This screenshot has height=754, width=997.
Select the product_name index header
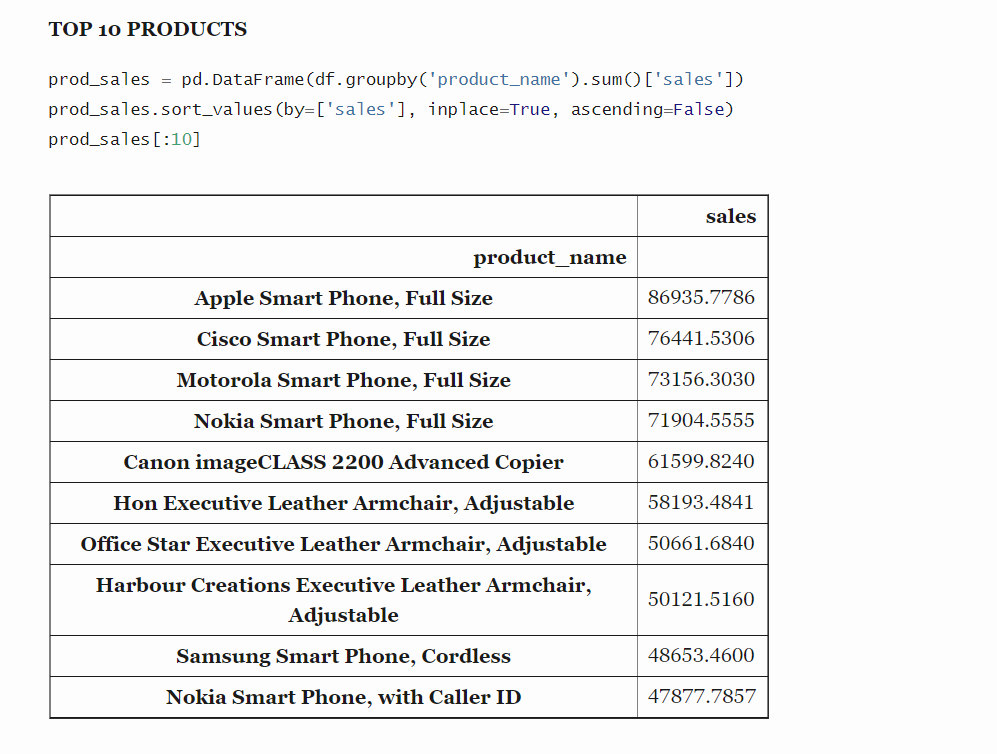549,257
